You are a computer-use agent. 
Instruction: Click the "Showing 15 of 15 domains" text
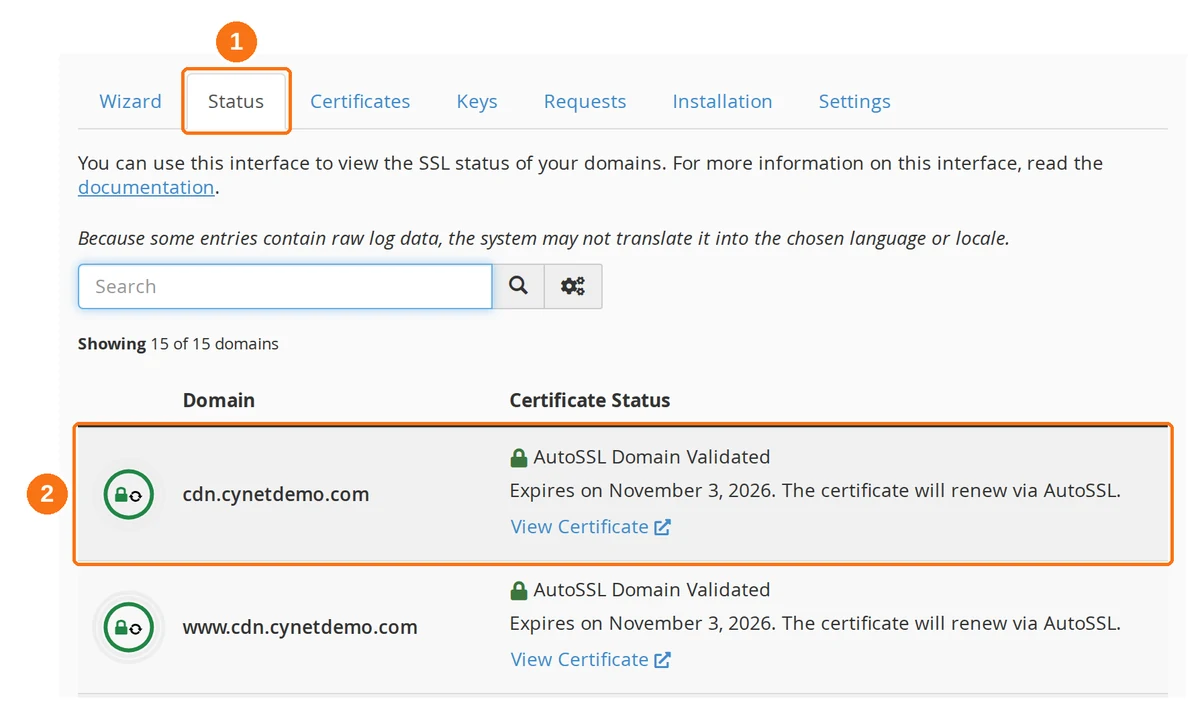(178, 343)
